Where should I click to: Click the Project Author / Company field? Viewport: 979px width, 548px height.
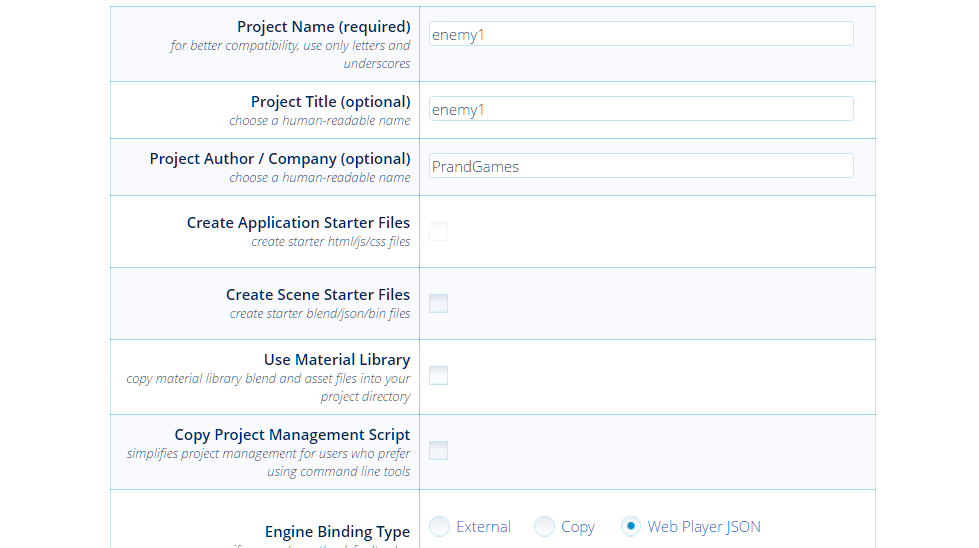point(640,166)
